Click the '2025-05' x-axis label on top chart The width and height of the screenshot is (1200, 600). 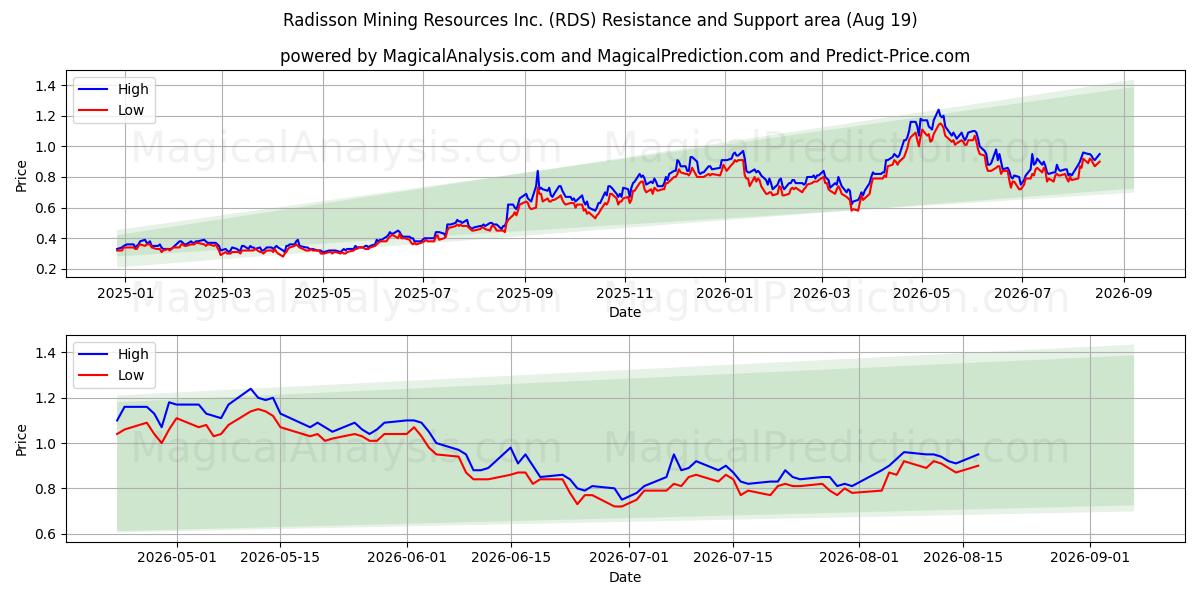point(324,294)
